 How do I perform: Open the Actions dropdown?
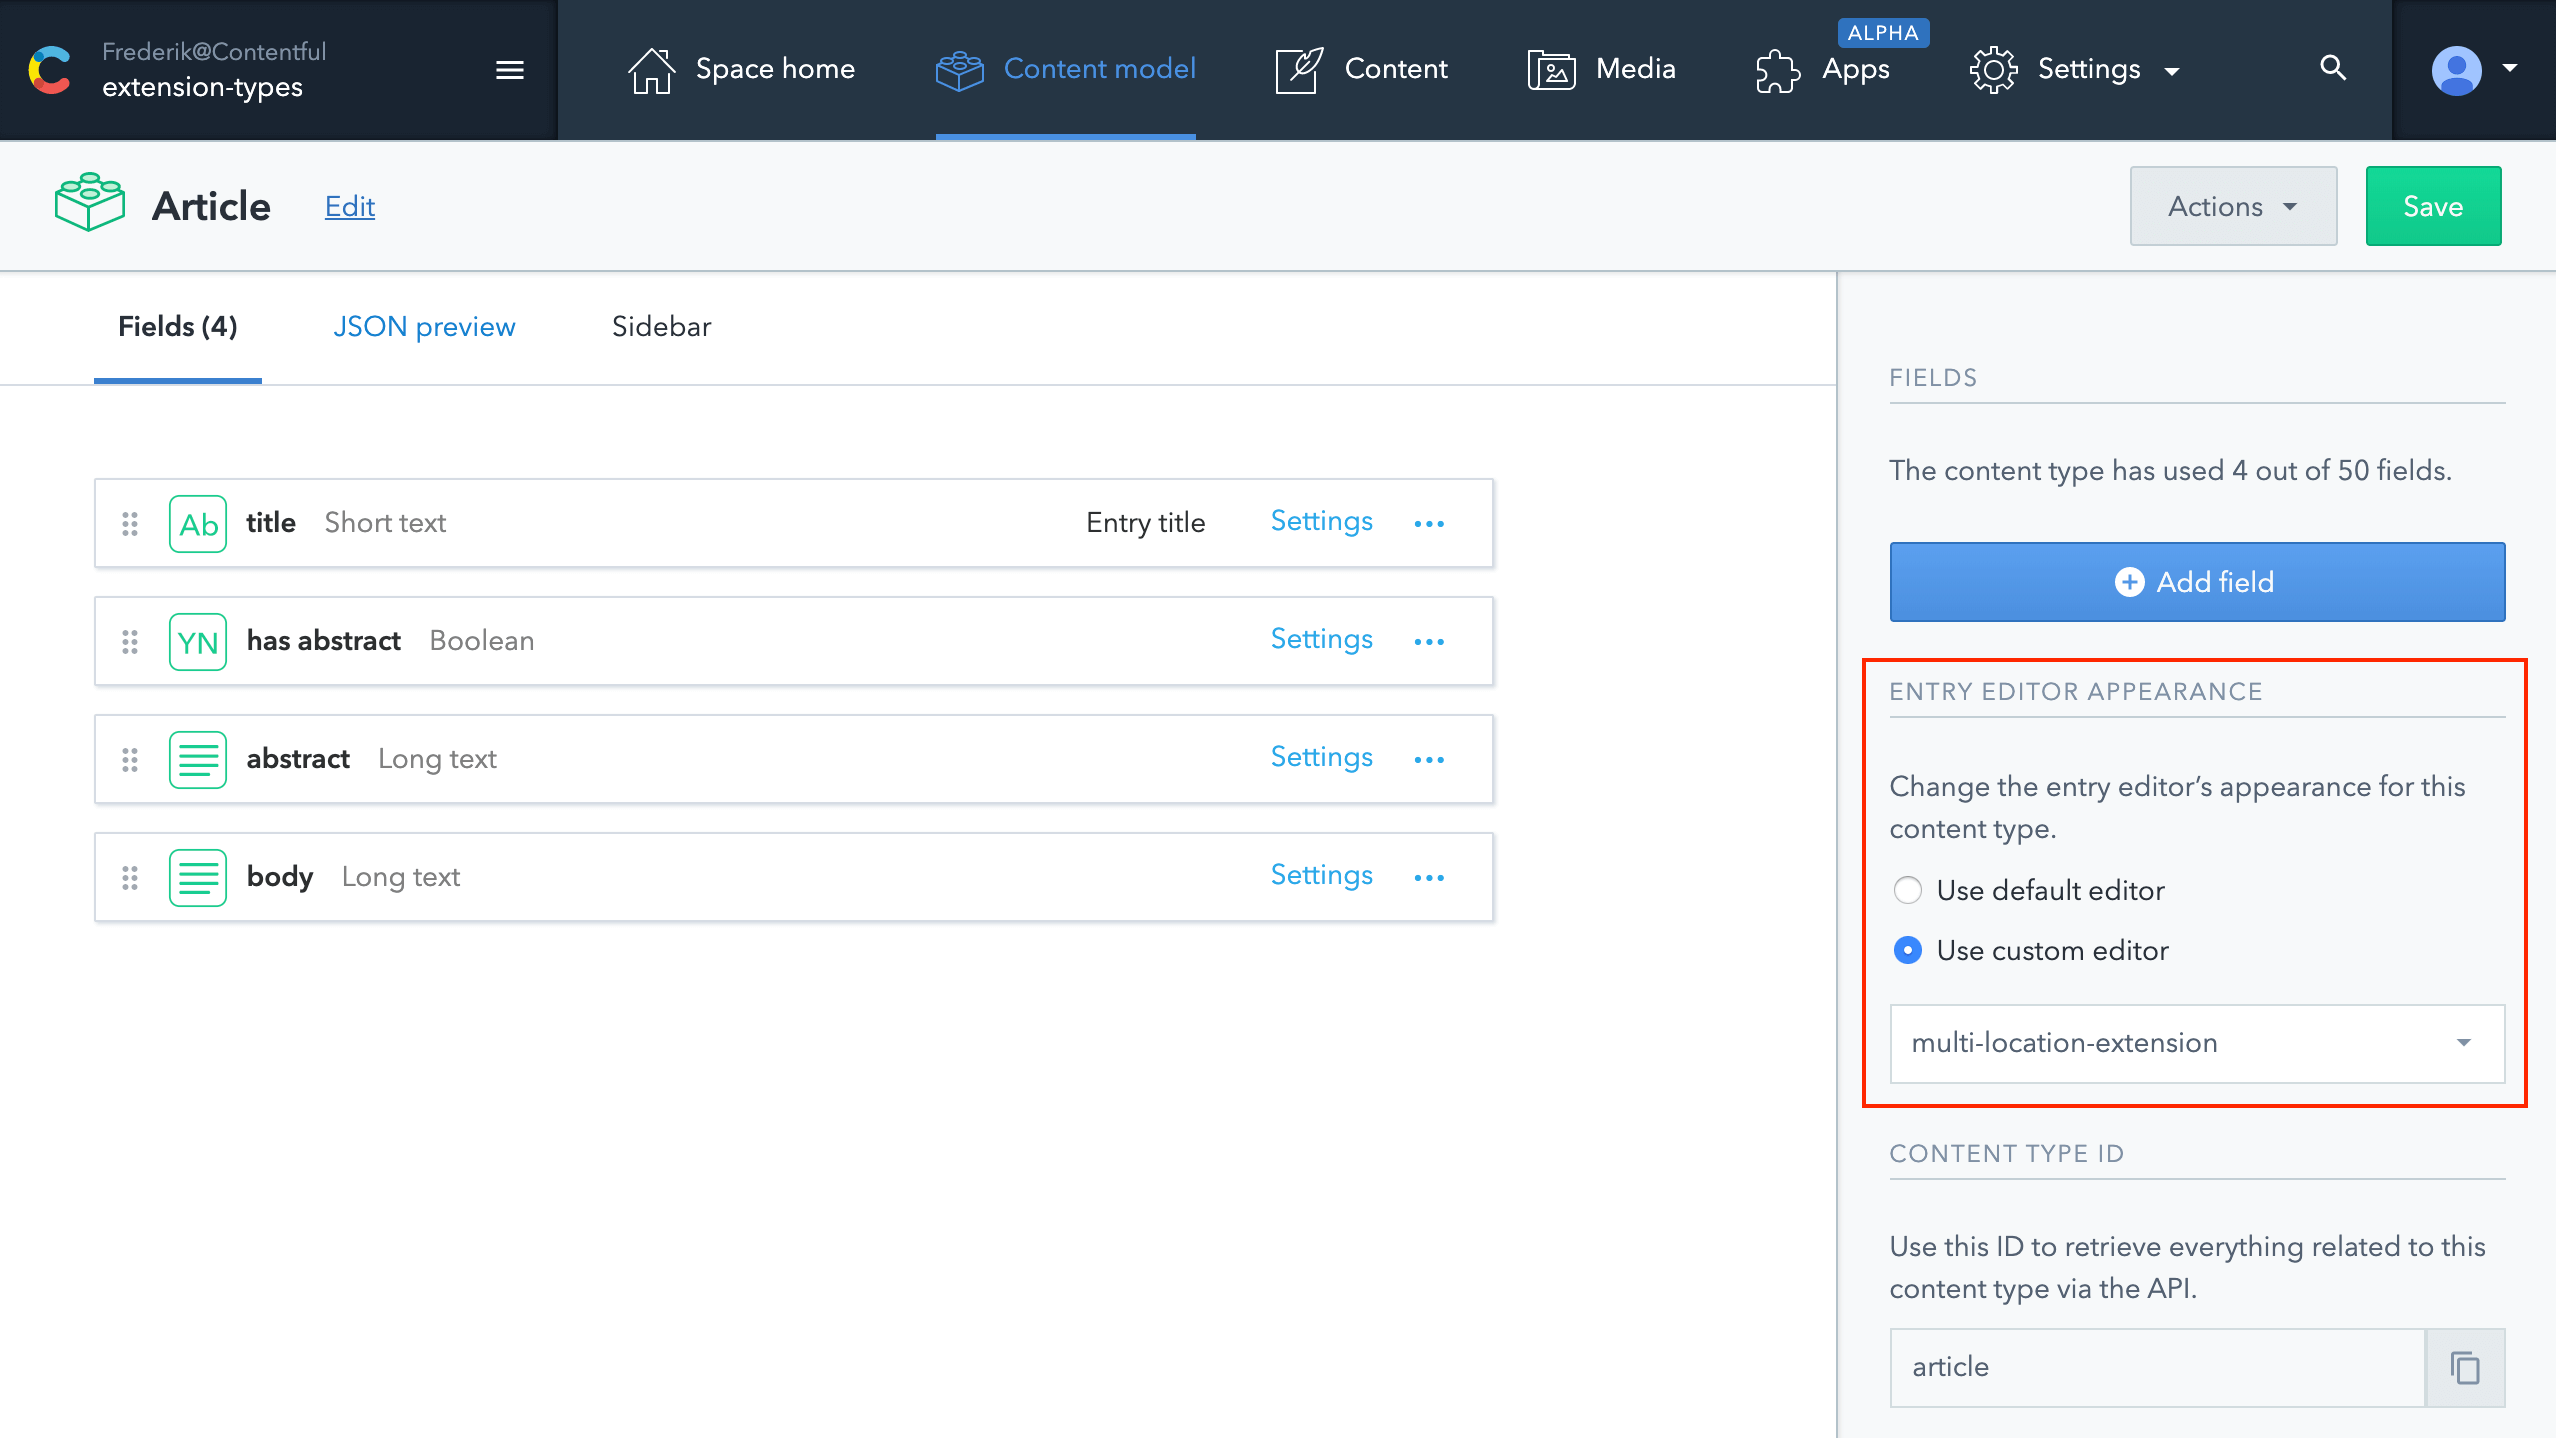pyautogui.click(x=2232, y=206)
